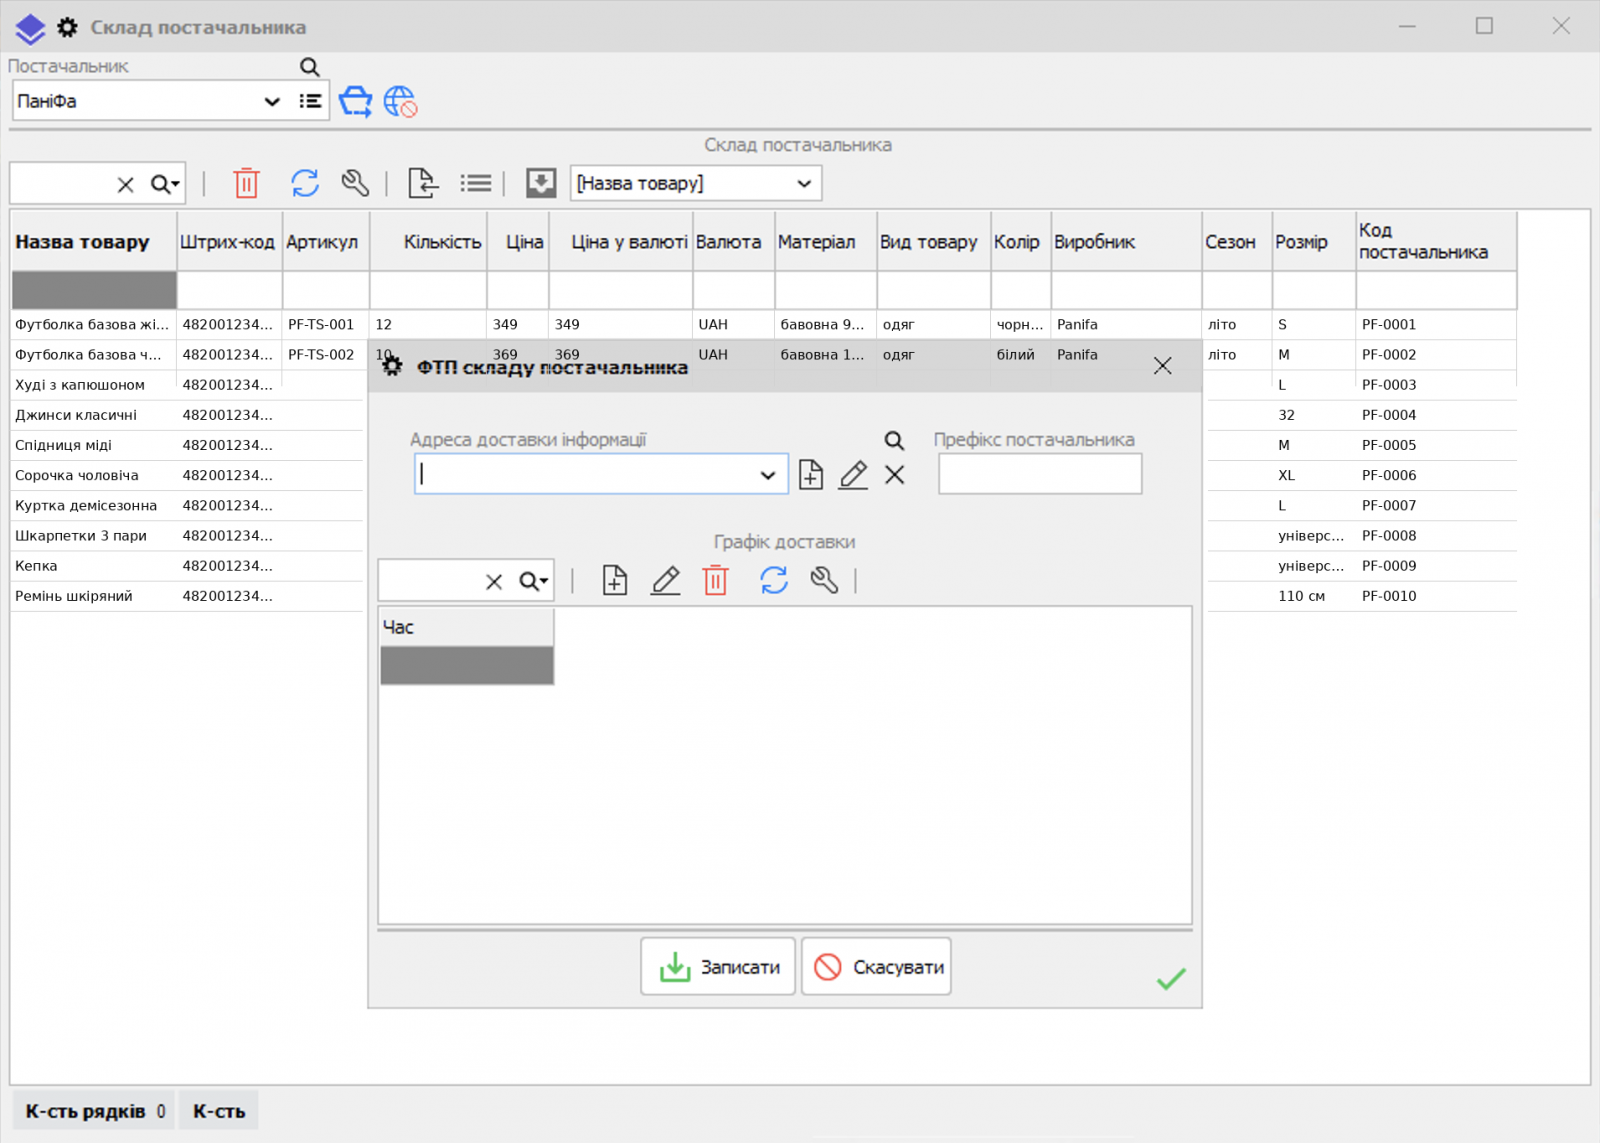Click the Префікс постачальника input field
The image size is (1600, 1143).
1039,474
